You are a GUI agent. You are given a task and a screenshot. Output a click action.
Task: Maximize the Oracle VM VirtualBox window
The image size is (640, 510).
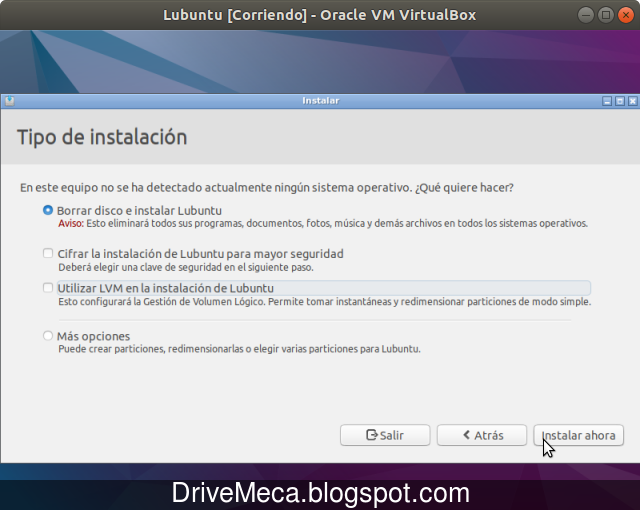pos(606,15)
